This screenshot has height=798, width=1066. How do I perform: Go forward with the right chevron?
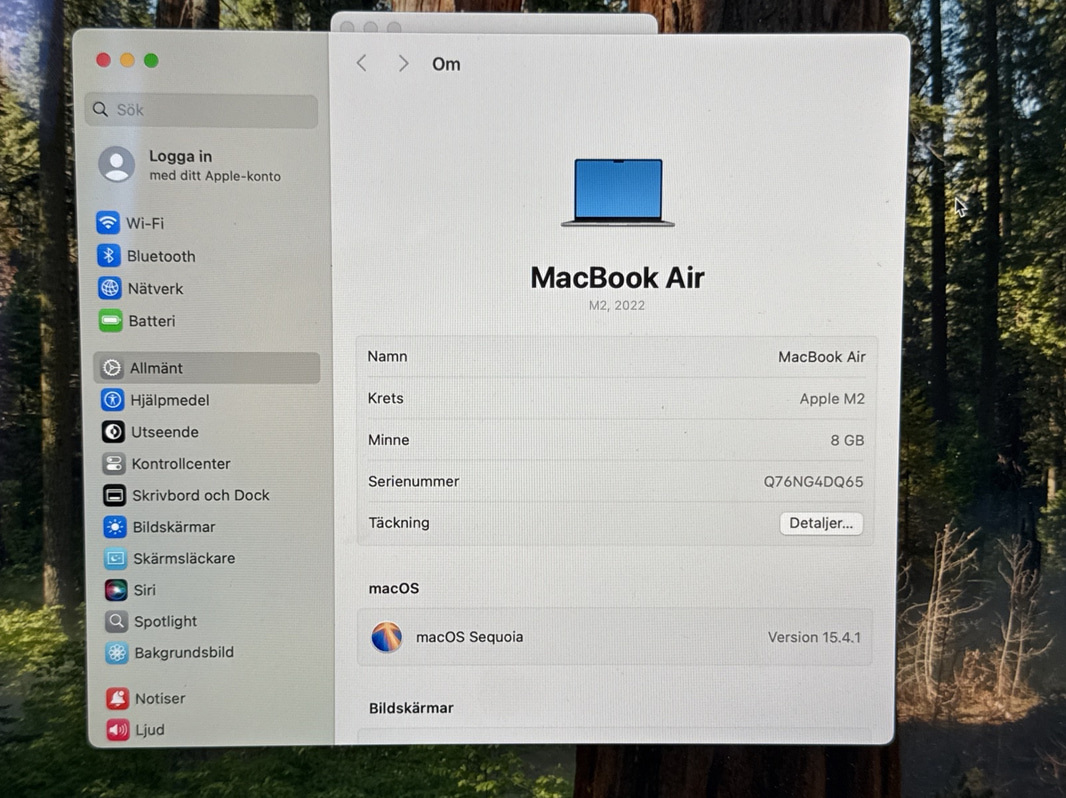click(x=403, y=63)
